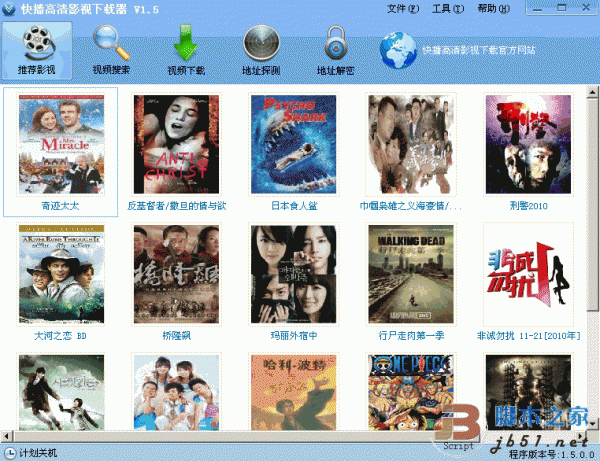Screen dimensions: 600x461
Task: Open 视频搜索 magnifier tool
Action: (x=111, y=51)
